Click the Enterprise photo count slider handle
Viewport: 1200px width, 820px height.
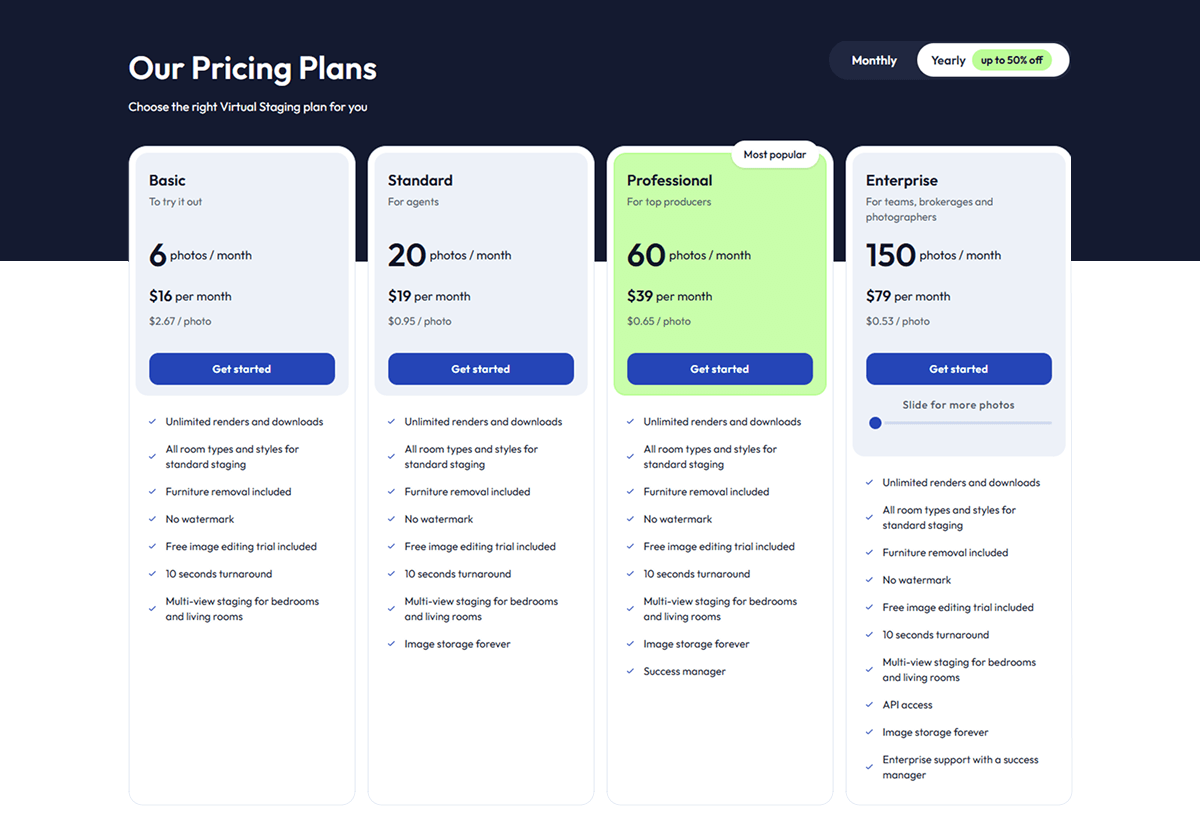876,423
